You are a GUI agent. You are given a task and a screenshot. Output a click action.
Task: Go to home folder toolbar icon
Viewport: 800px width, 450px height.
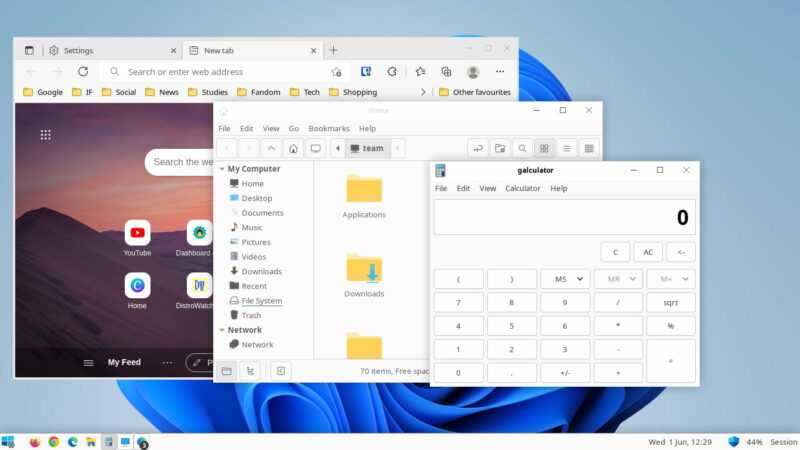(x=293, y=148)
